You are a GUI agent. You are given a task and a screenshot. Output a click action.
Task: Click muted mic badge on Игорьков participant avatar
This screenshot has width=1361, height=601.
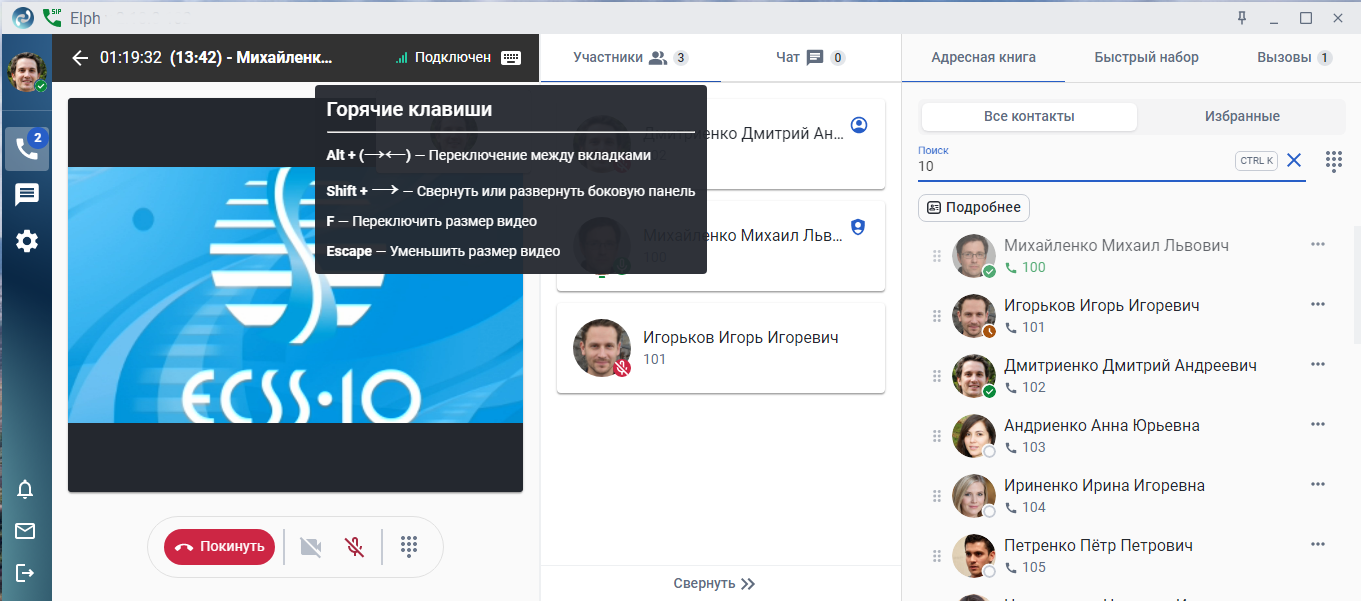tap(622, 368)
